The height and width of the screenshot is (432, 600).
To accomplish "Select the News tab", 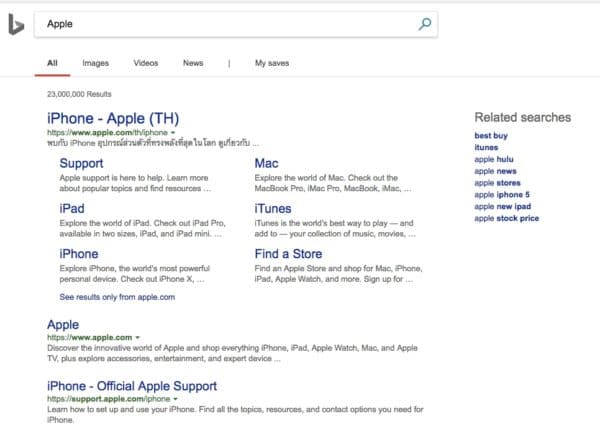I will click(x=193, y=63).
